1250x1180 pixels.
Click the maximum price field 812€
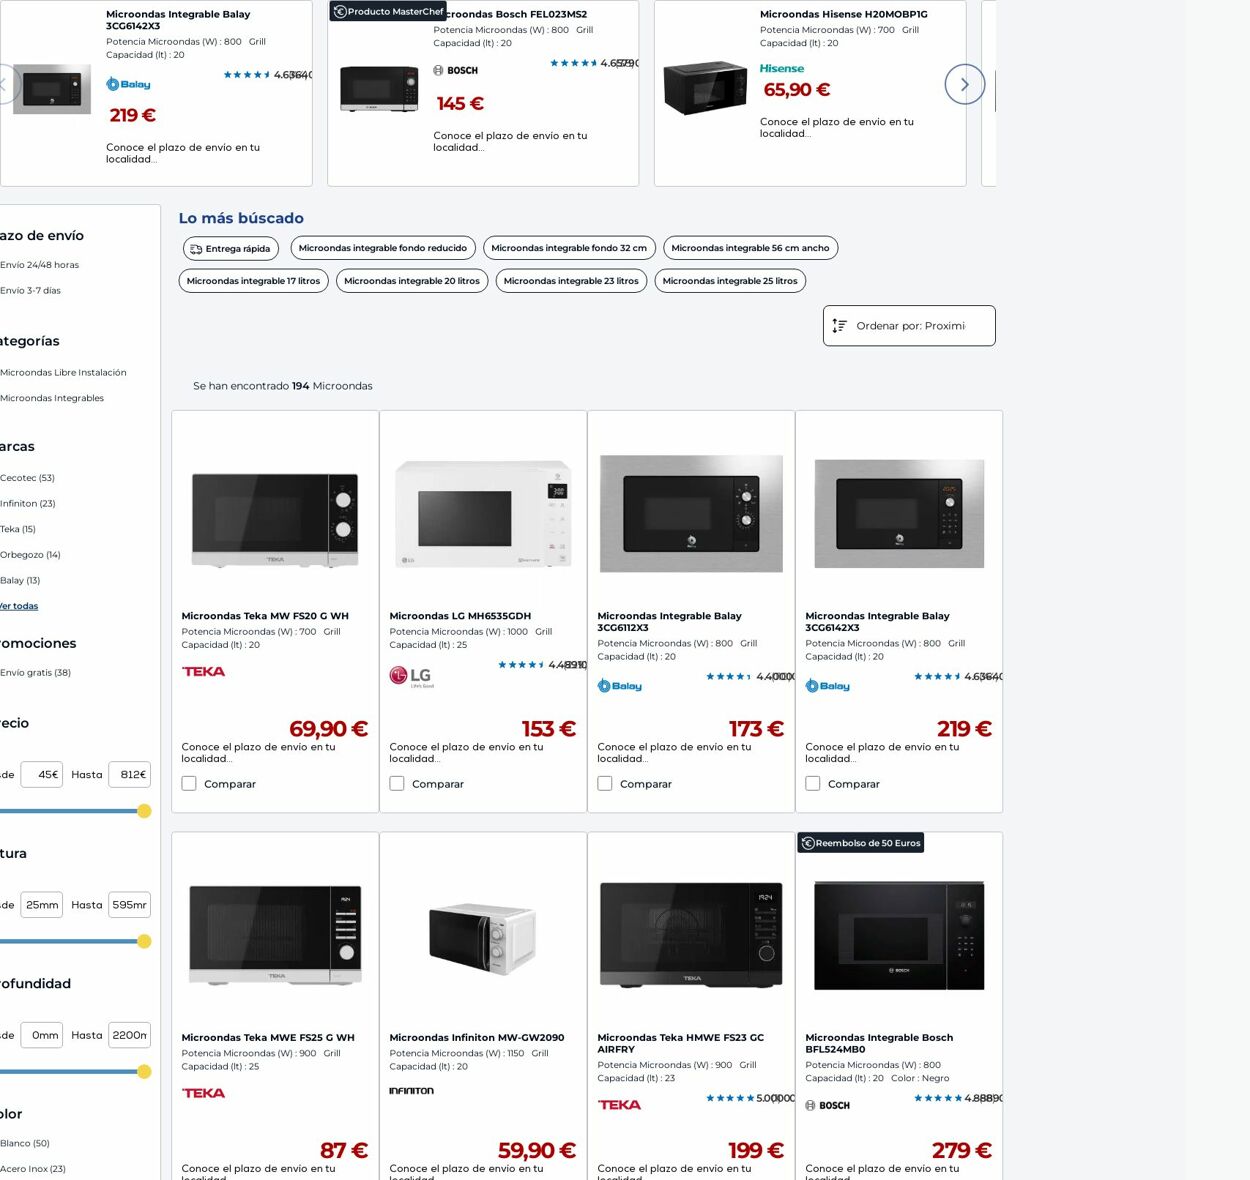click(129, 774)
